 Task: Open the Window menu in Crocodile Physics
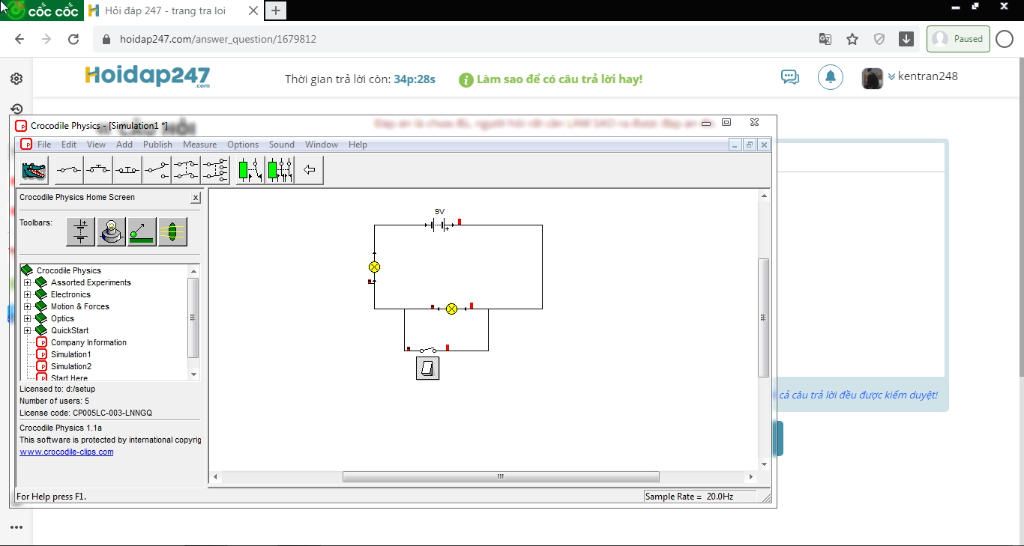point(321,144)
